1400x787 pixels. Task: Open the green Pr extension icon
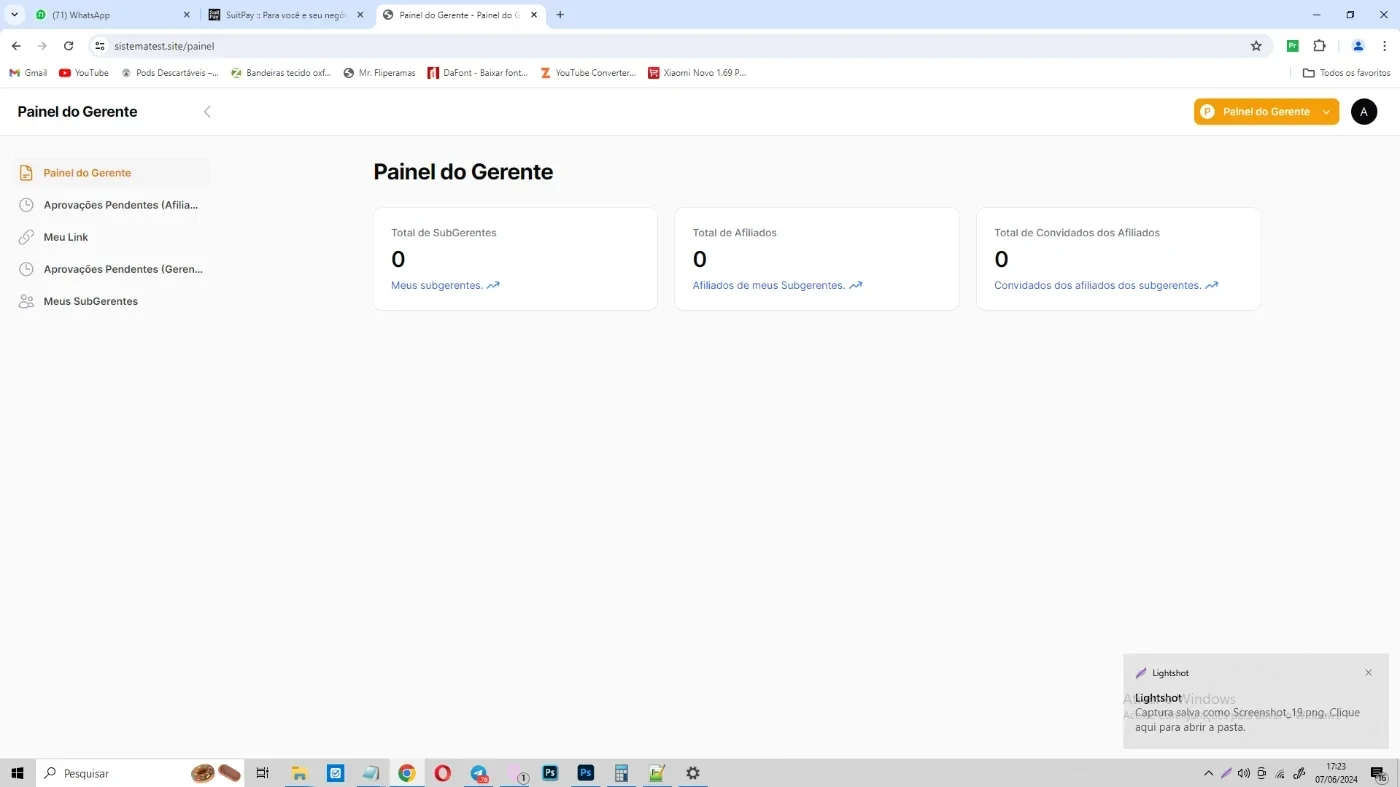point(1293,46)
